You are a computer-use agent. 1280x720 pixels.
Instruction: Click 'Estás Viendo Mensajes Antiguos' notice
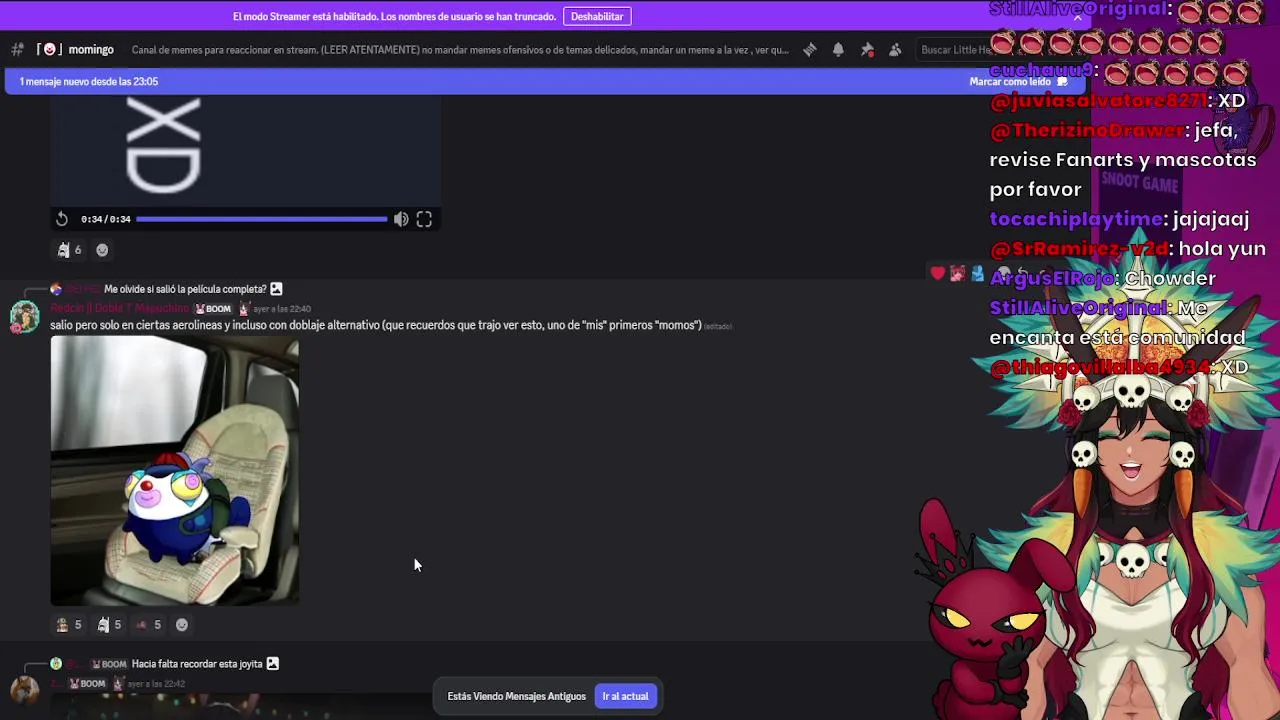(x=517, y=696)
